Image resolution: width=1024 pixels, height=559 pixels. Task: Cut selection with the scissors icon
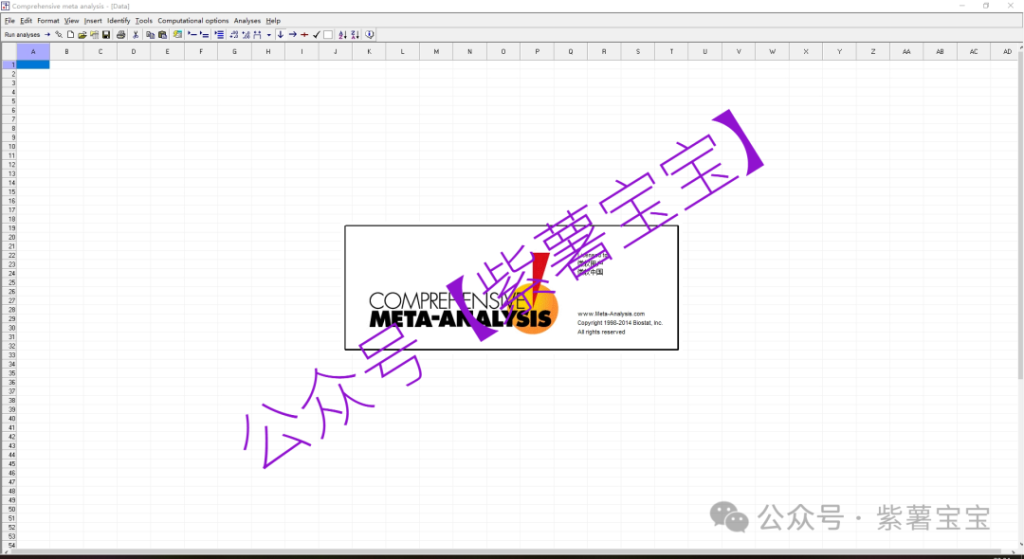click(136, 34)
